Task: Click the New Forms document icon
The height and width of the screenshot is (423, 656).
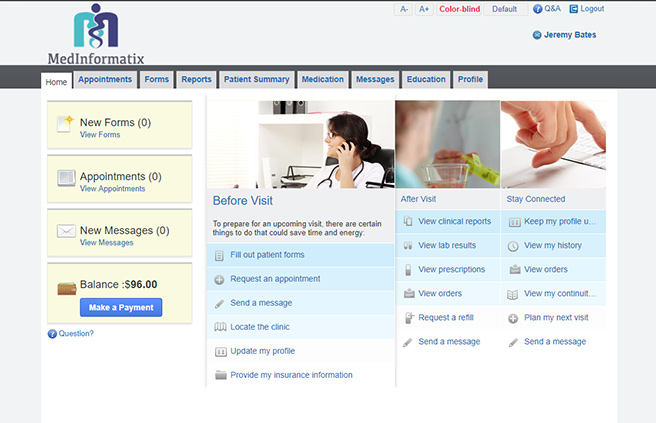Action: pos(65,124)
